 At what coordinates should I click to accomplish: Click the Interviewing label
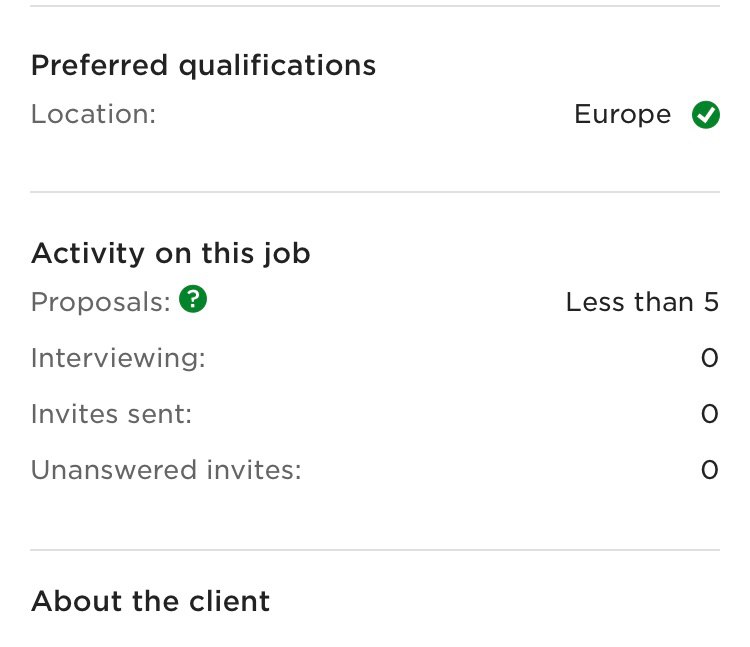(x=118, y=358)
